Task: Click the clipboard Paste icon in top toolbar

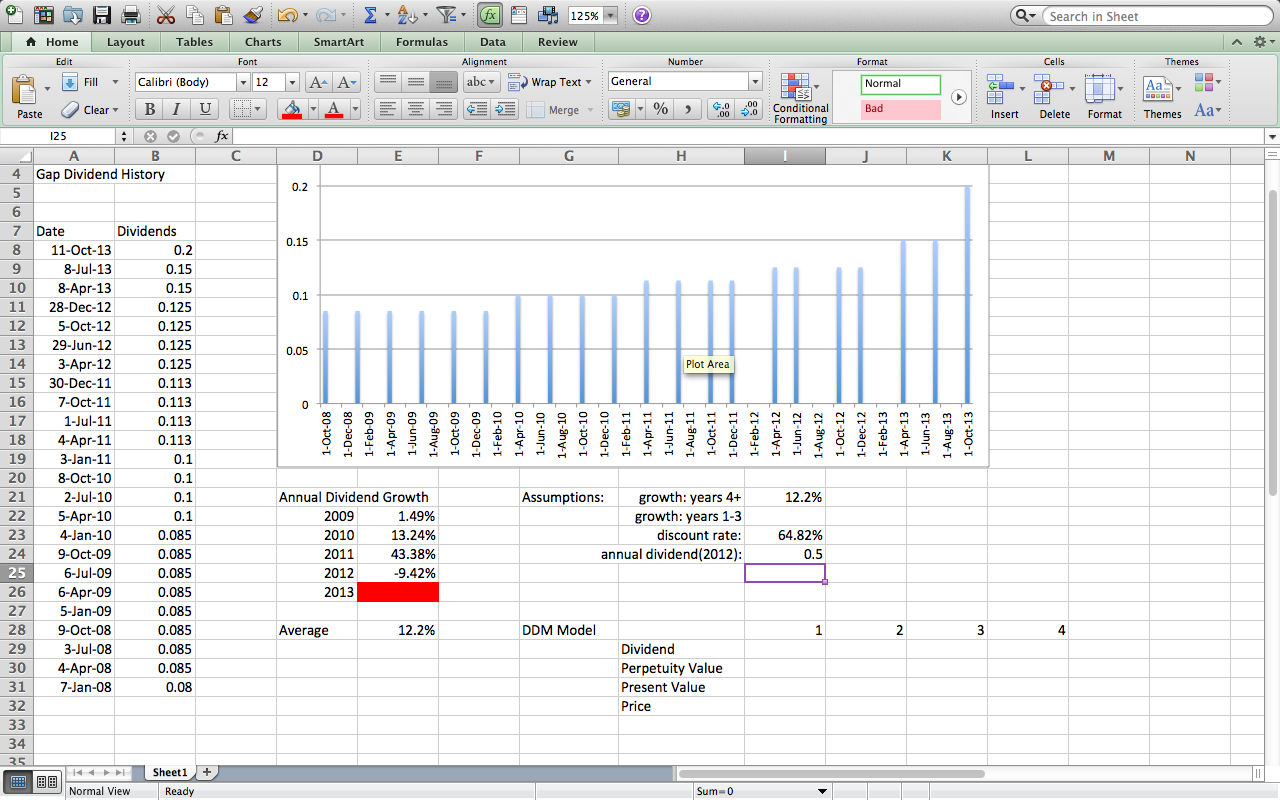Action: point(224,15)
